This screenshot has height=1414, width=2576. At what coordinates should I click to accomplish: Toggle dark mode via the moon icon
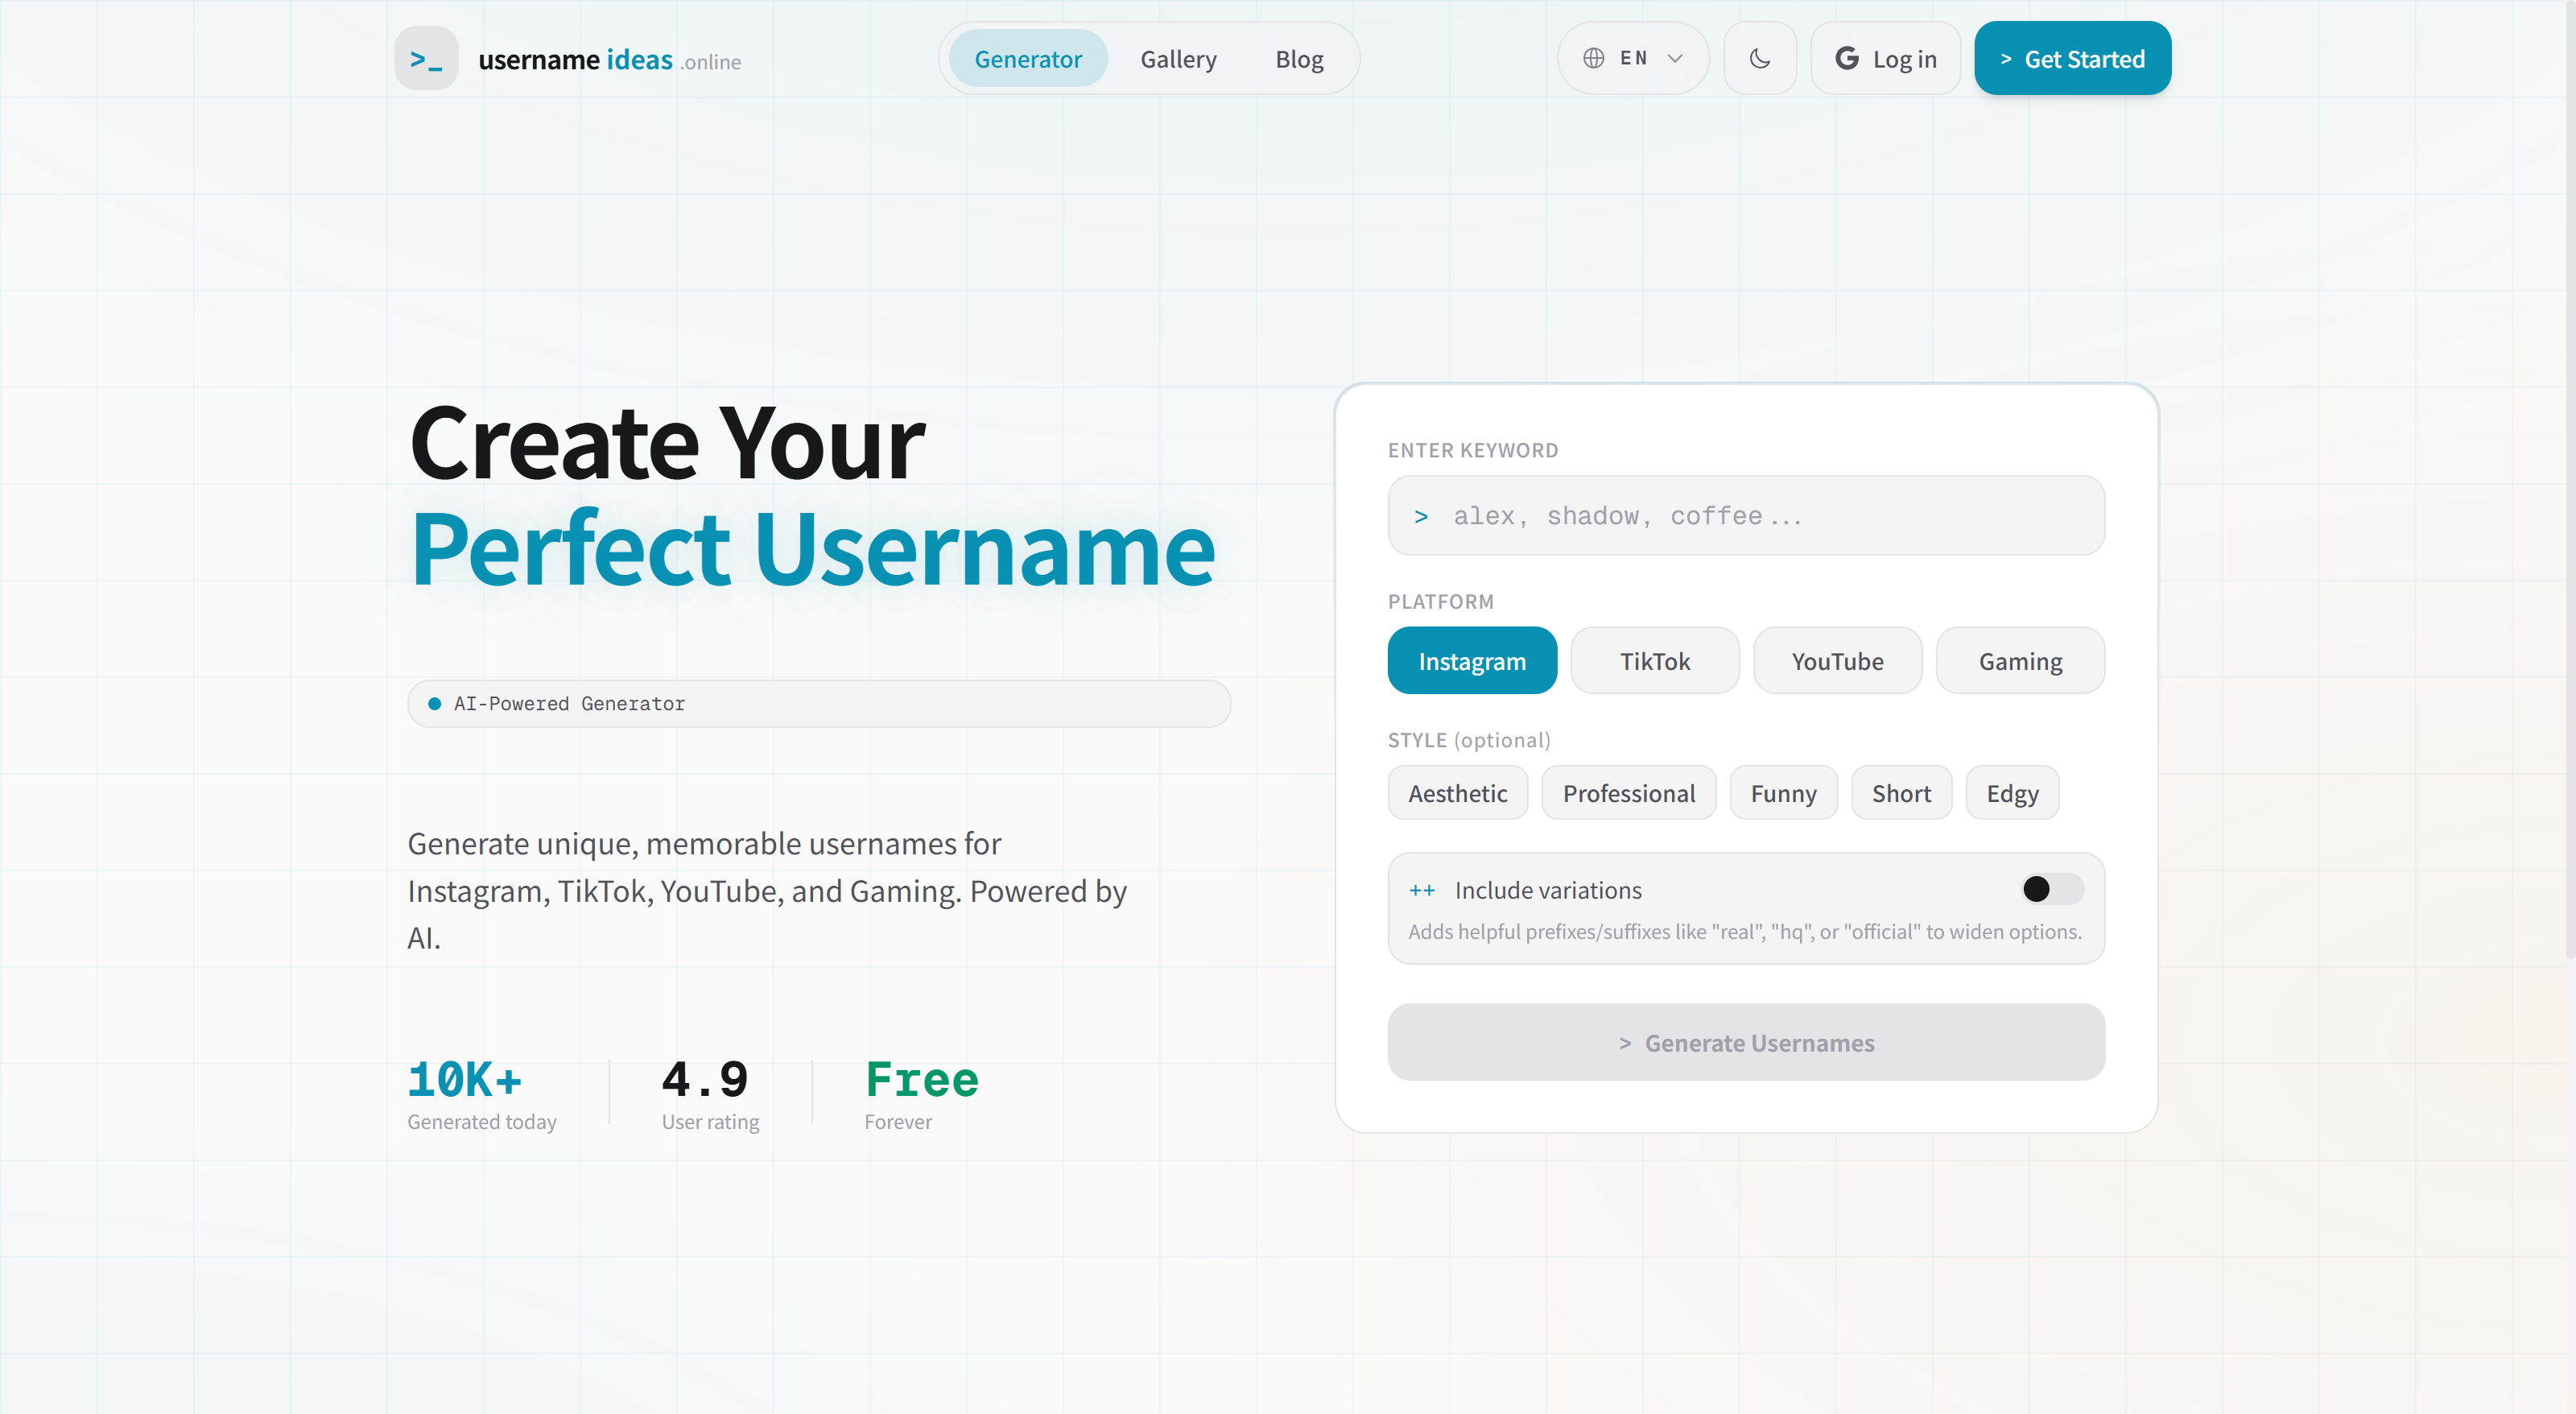pos(1760,58)
